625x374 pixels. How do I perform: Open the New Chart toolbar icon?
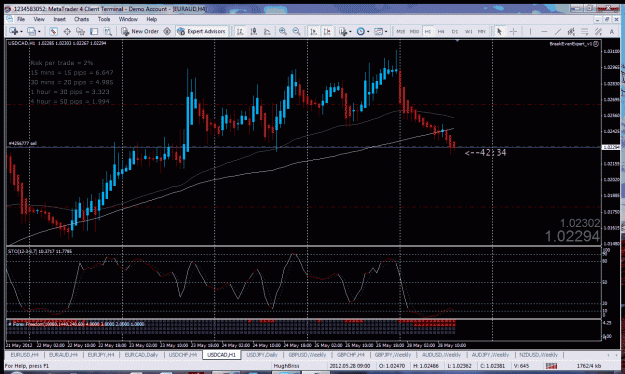[13, 31]
